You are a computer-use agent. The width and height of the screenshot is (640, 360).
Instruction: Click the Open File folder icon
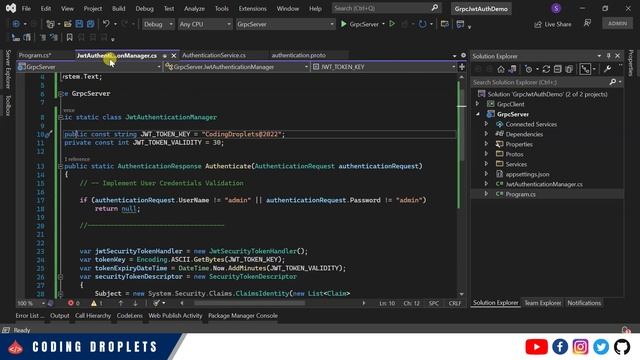click(68, 24)
